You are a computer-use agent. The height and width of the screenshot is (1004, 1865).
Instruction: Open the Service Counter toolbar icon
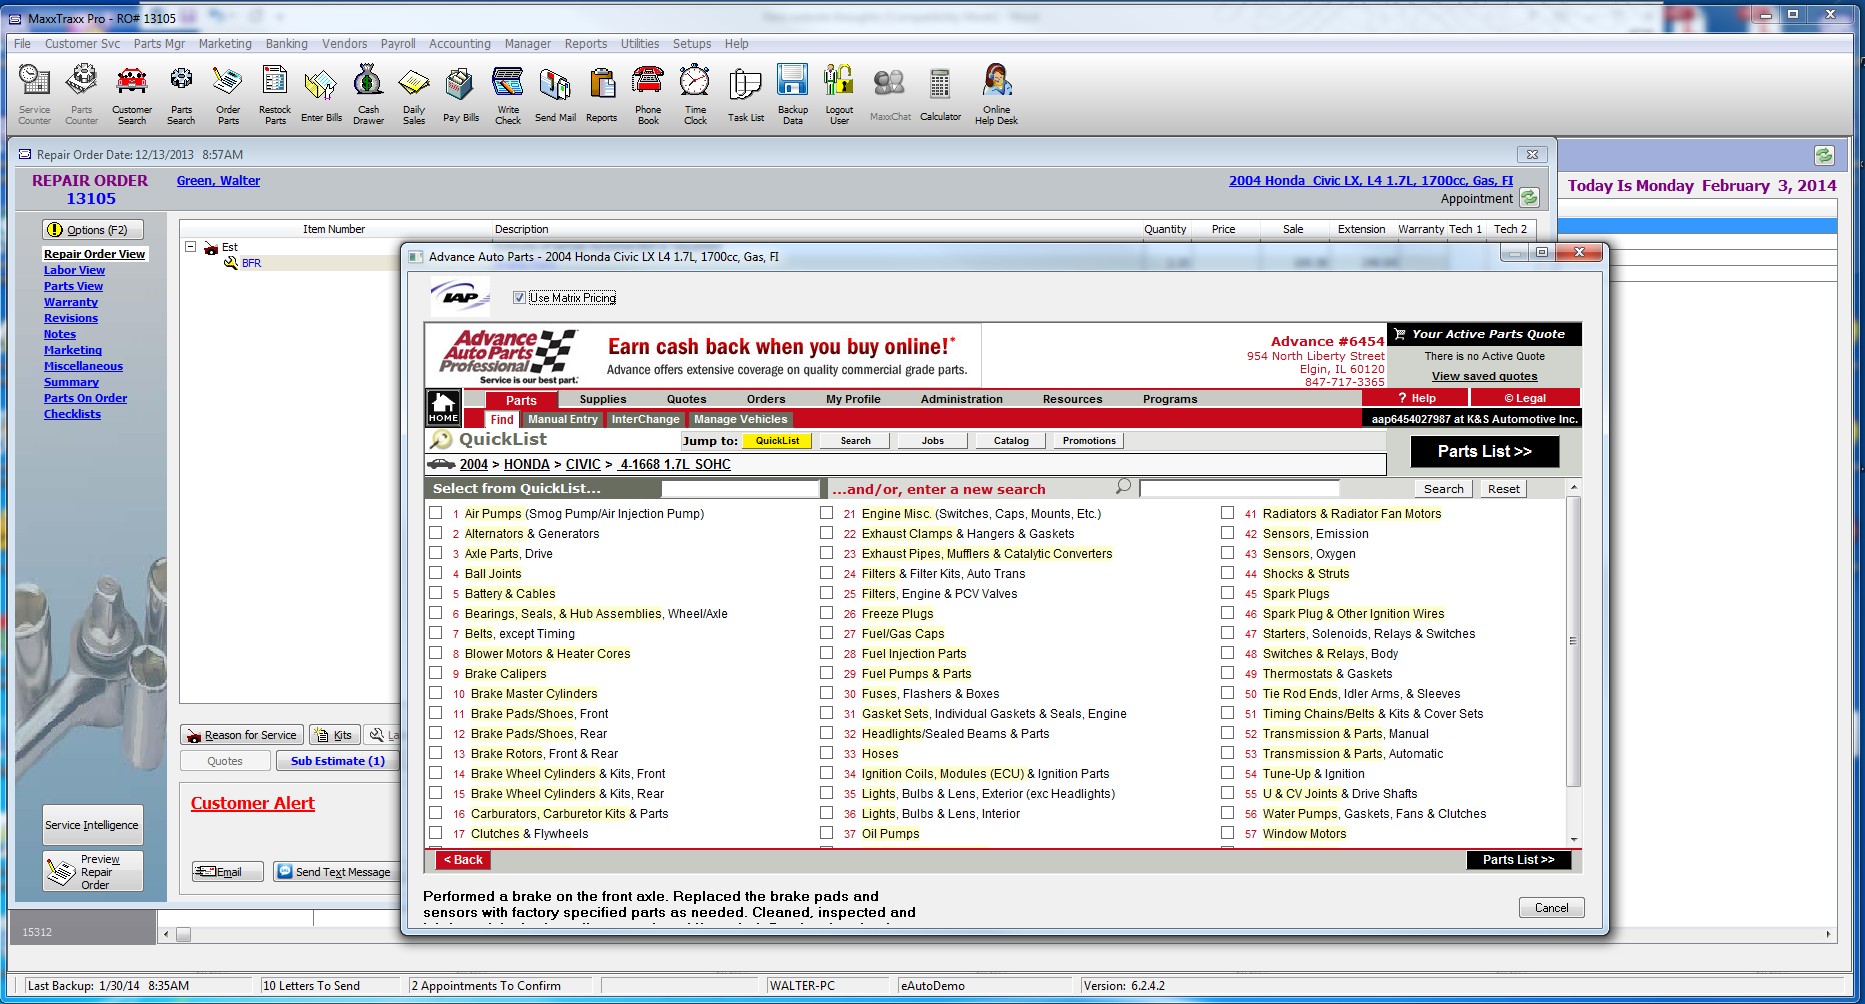(x=34, y=94)
